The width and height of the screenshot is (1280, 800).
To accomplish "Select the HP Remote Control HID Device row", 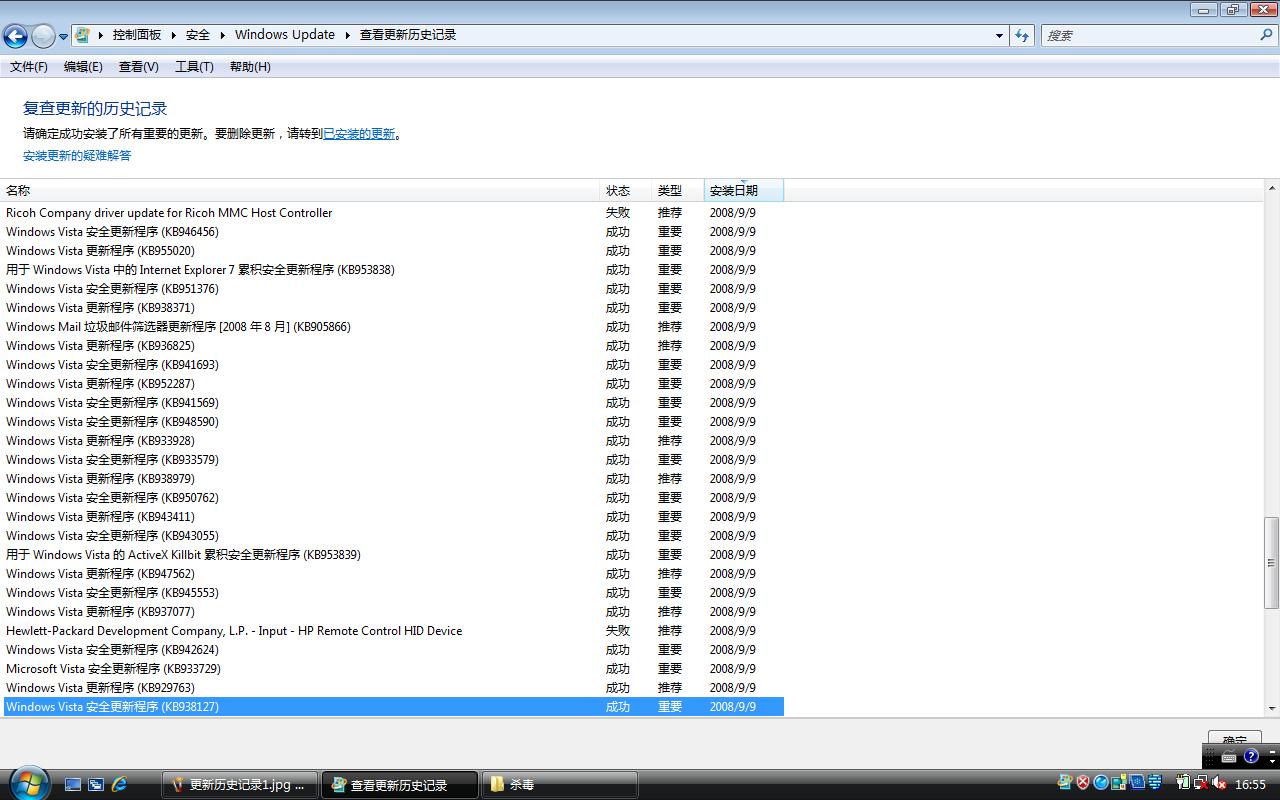I will pos(392,631).
